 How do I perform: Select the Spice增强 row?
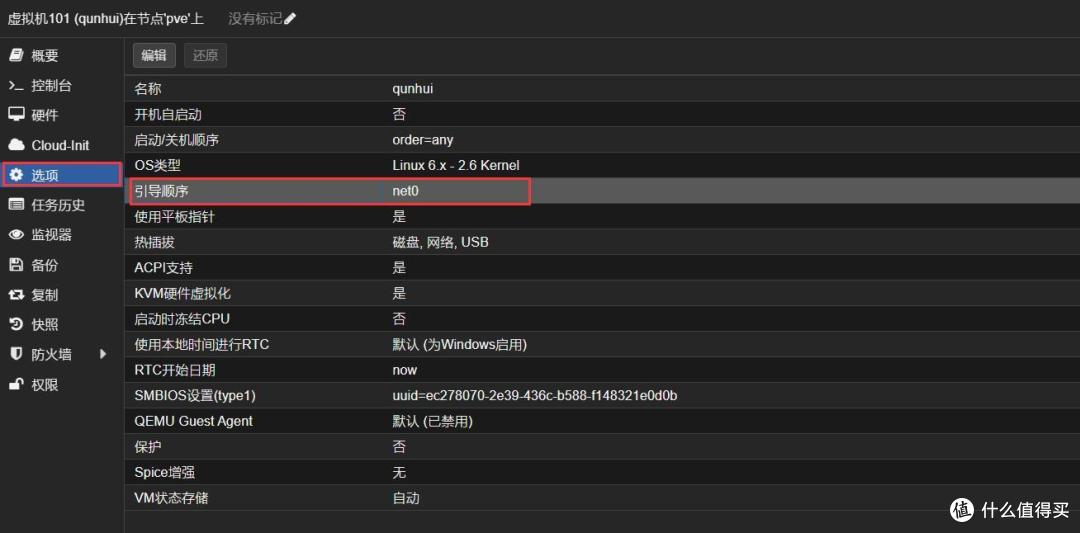(602, 472)
